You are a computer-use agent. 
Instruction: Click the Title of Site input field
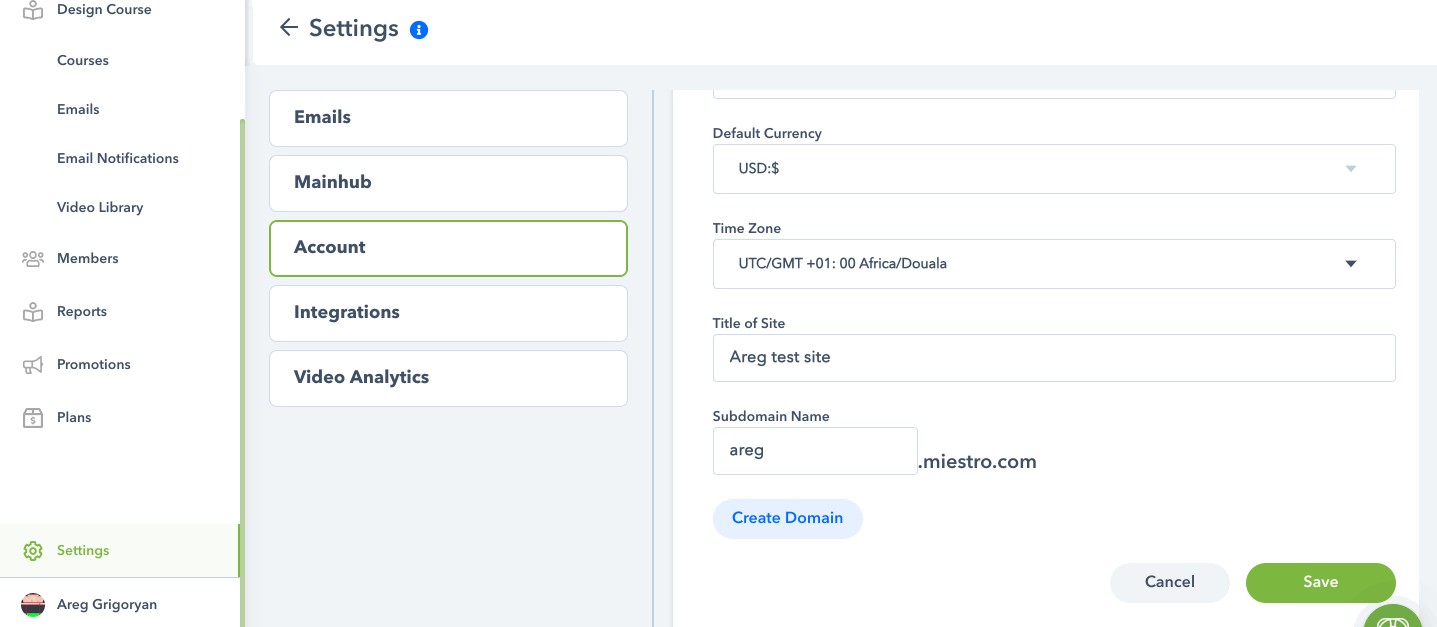coord(1054,358)
